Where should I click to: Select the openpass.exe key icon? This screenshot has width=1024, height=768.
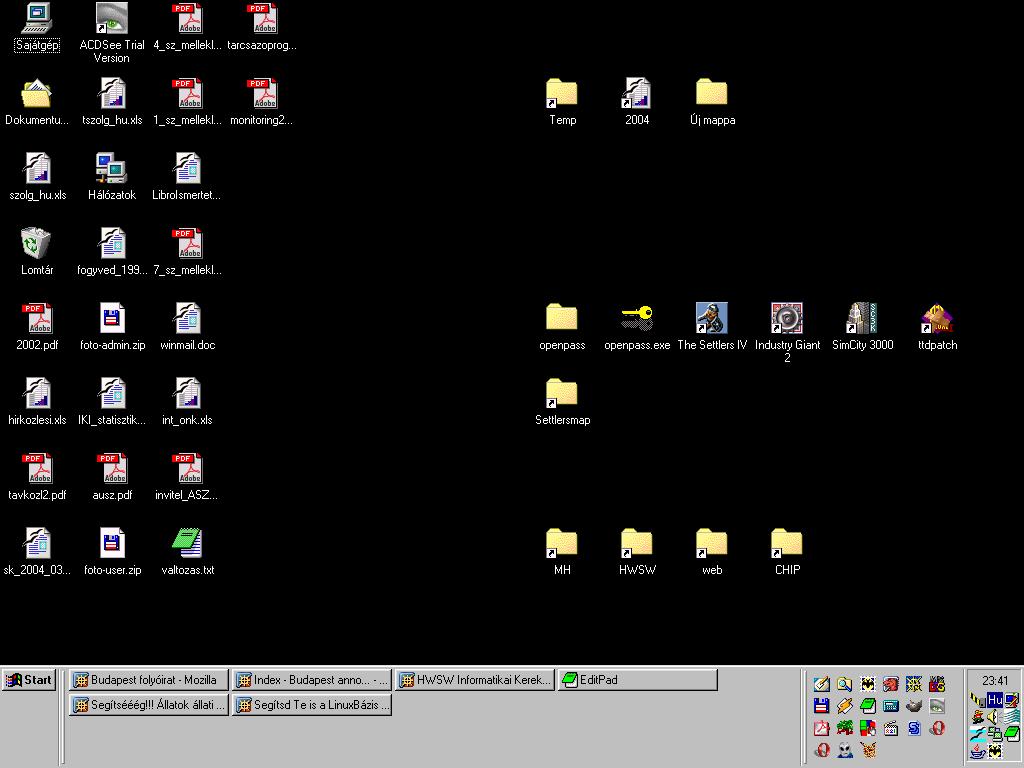[x=637, y=319]
